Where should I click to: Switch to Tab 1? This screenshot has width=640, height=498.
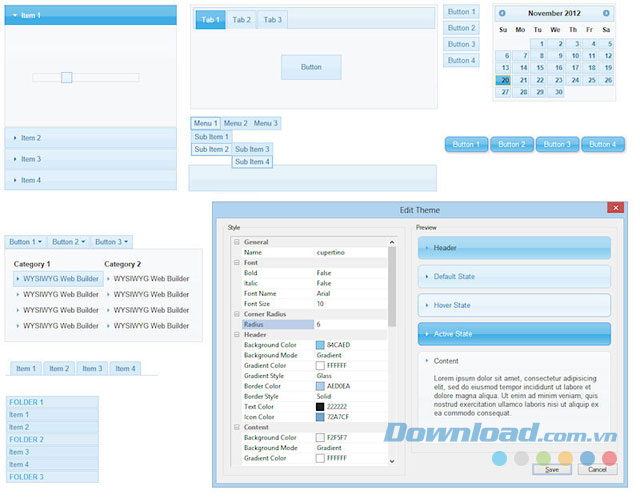tap(210, 20)
